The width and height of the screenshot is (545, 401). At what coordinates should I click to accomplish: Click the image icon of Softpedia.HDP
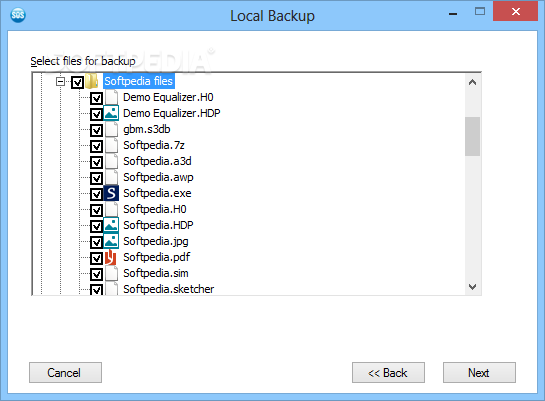111,225
